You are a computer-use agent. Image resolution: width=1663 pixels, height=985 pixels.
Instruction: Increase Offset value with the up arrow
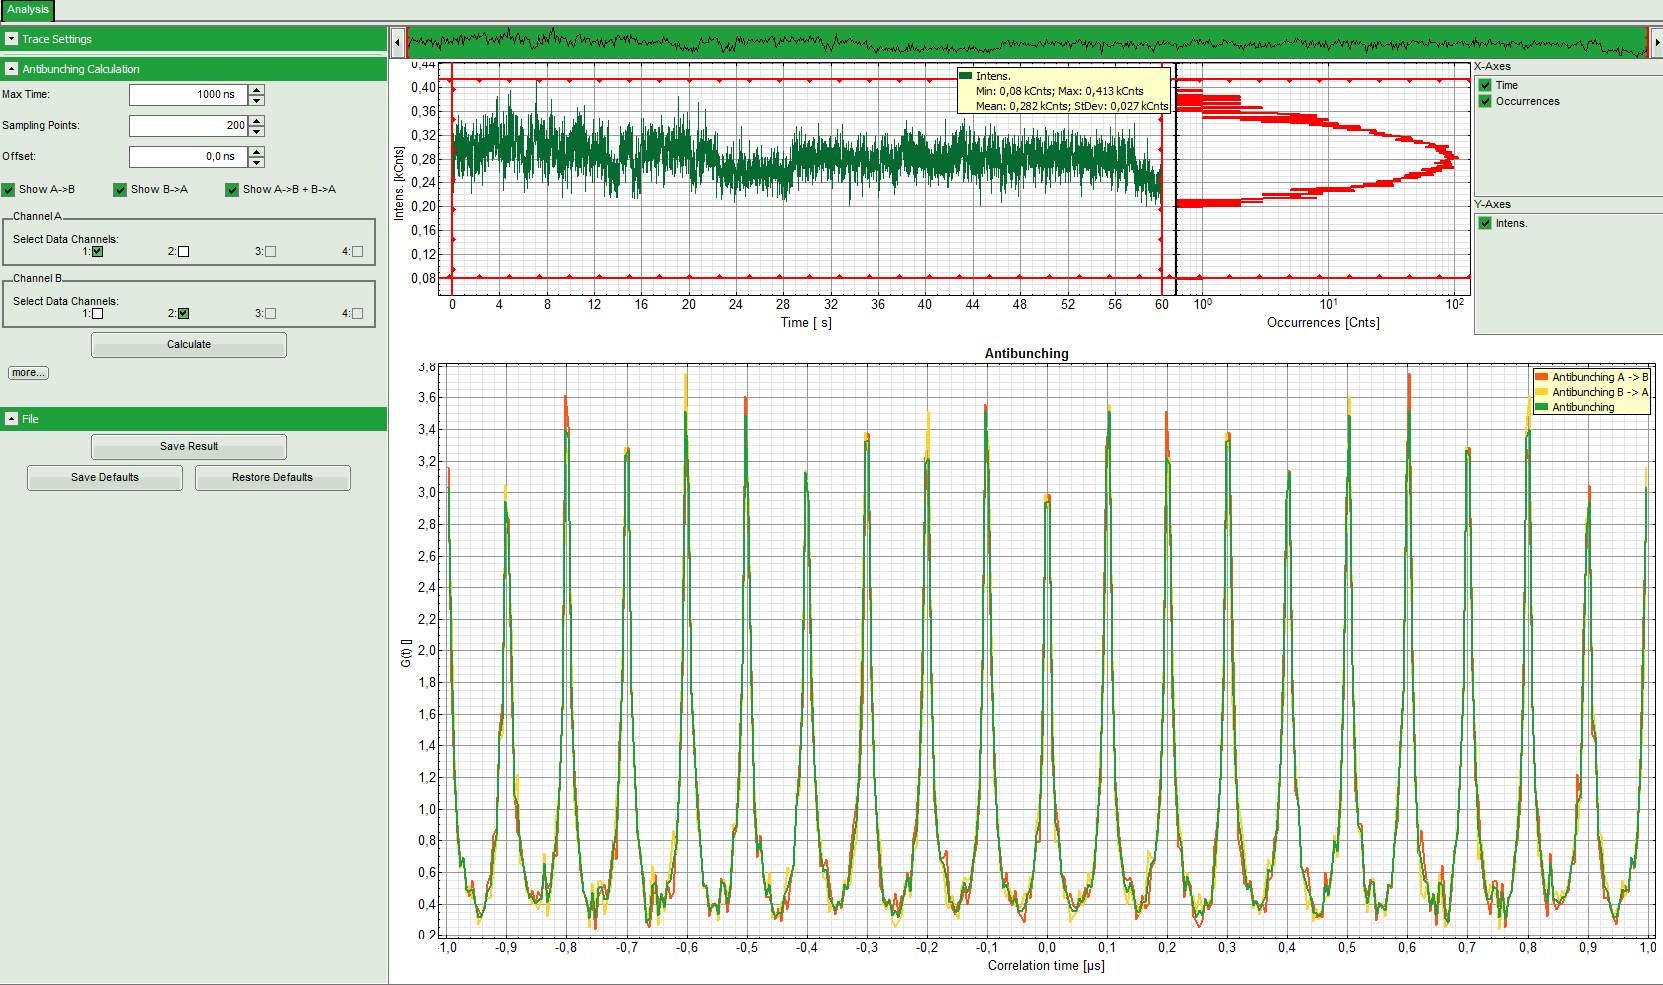click(257, 152)
